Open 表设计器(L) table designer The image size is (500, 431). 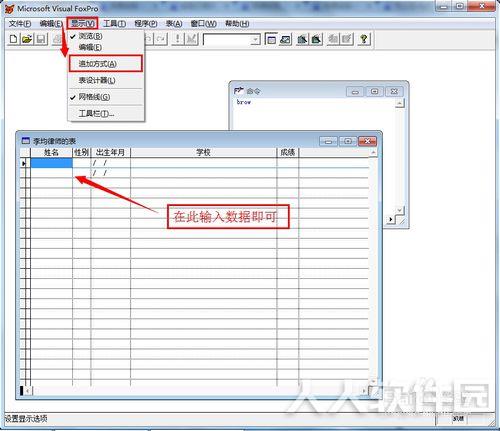(x=97, y=80)
